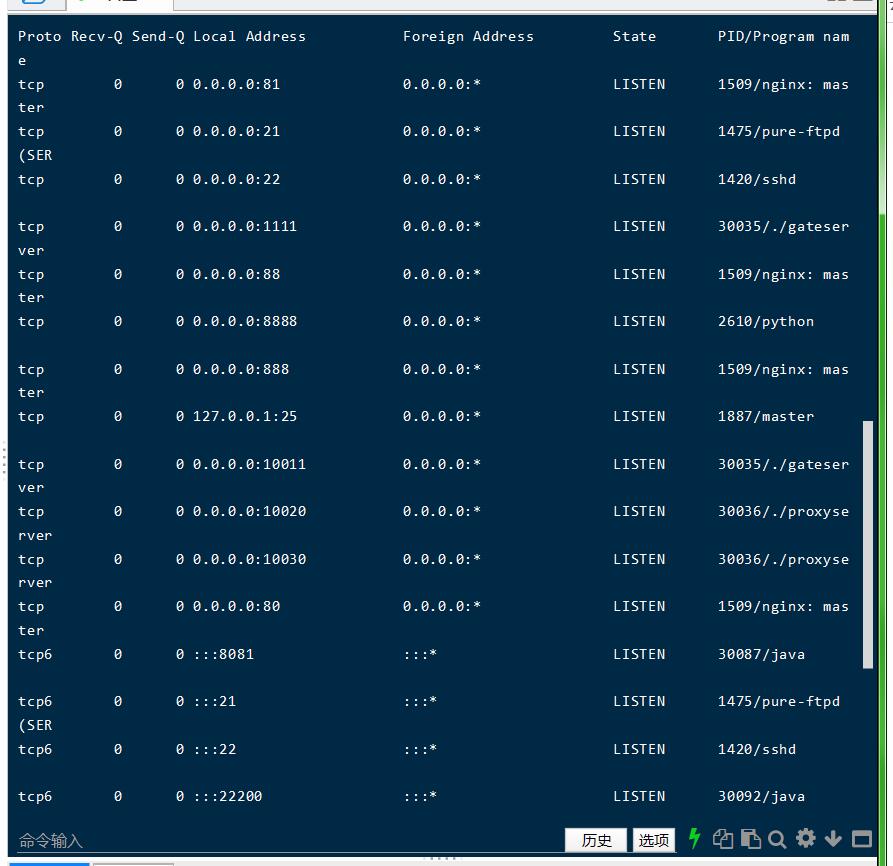Screen dimensions: 893x866
Task: Click the left panel splitter grip dots
Action: [x=4, y=459]
